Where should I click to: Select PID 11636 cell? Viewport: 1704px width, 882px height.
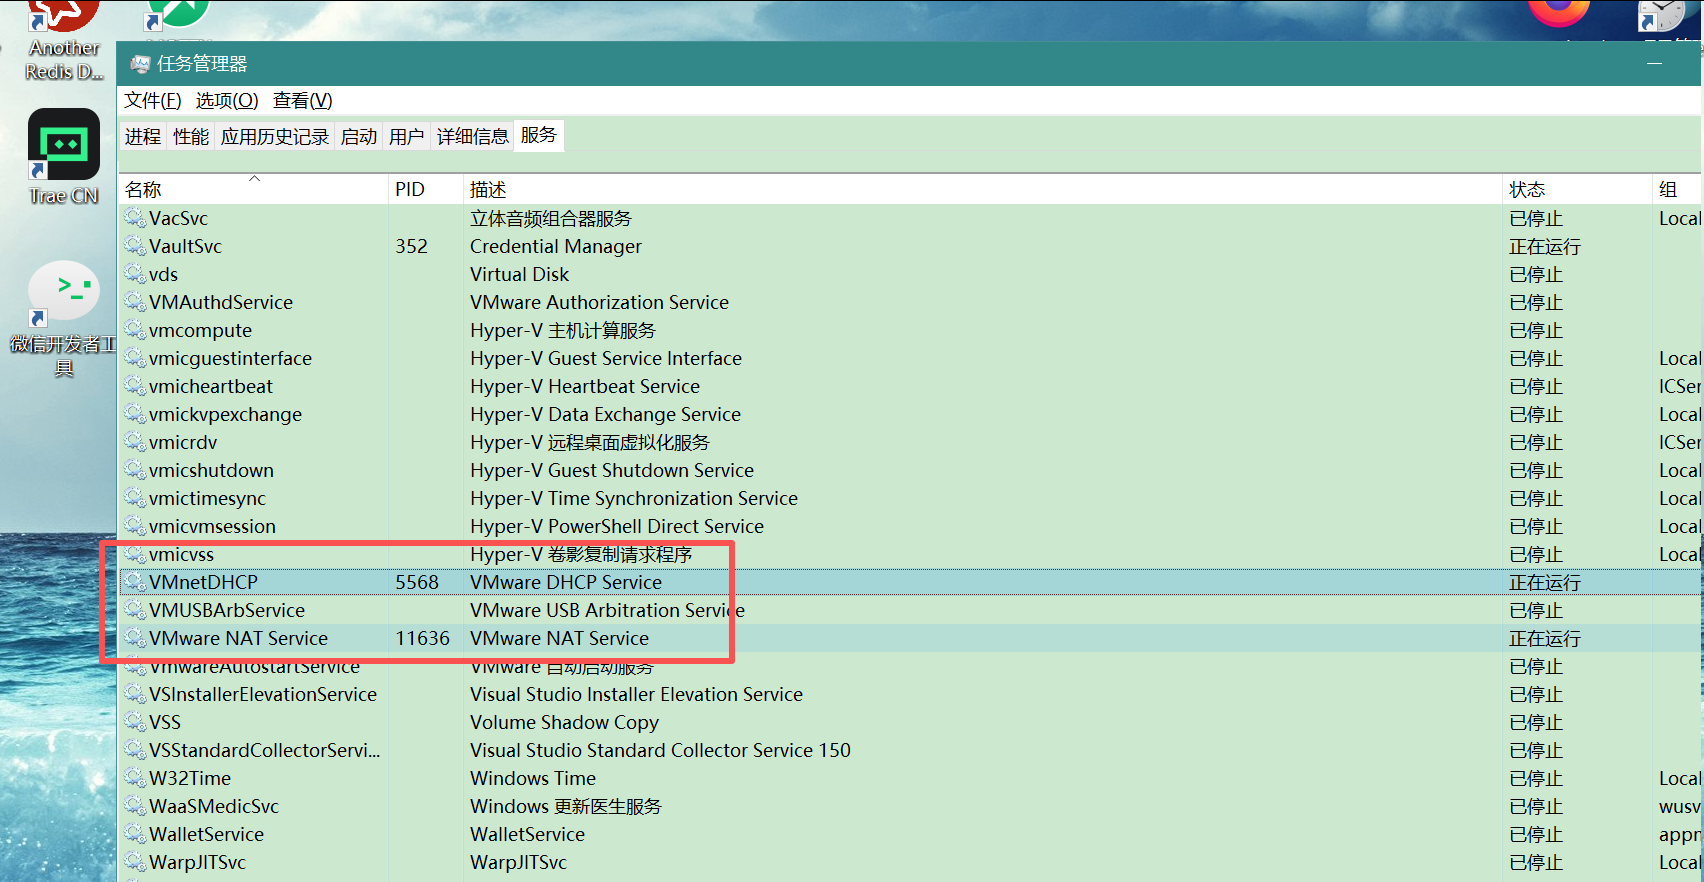coord(422,638)
